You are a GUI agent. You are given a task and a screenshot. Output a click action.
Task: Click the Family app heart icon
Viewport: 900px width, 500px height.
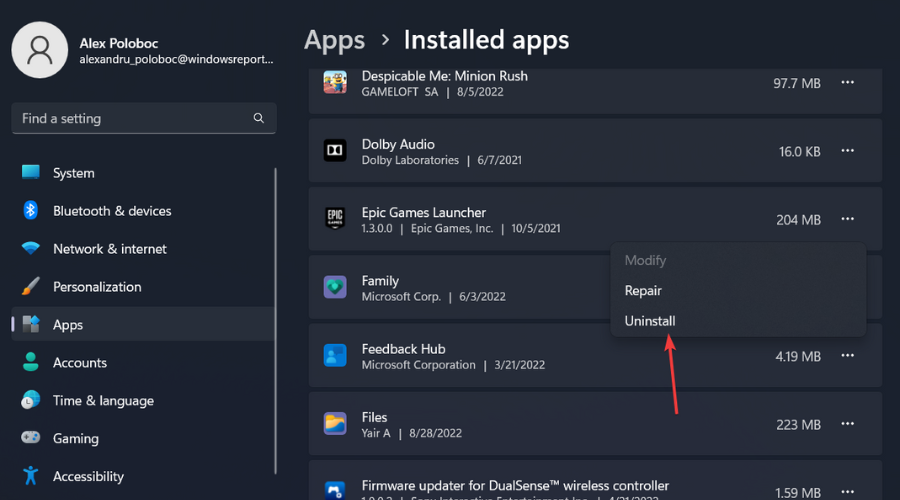[x=335, y=287]
